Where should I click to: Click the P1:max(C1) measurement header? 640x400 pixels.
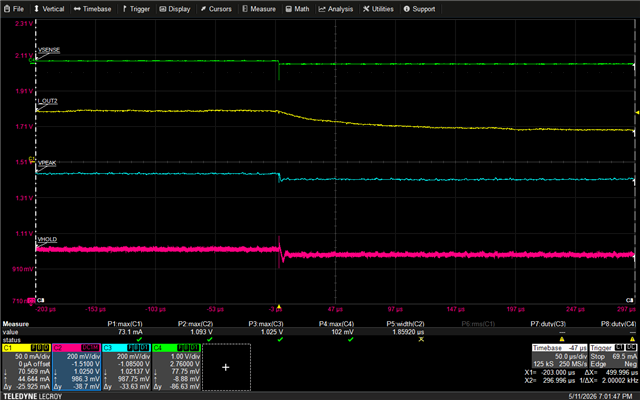pyautogui.click(x=125, y=324)
